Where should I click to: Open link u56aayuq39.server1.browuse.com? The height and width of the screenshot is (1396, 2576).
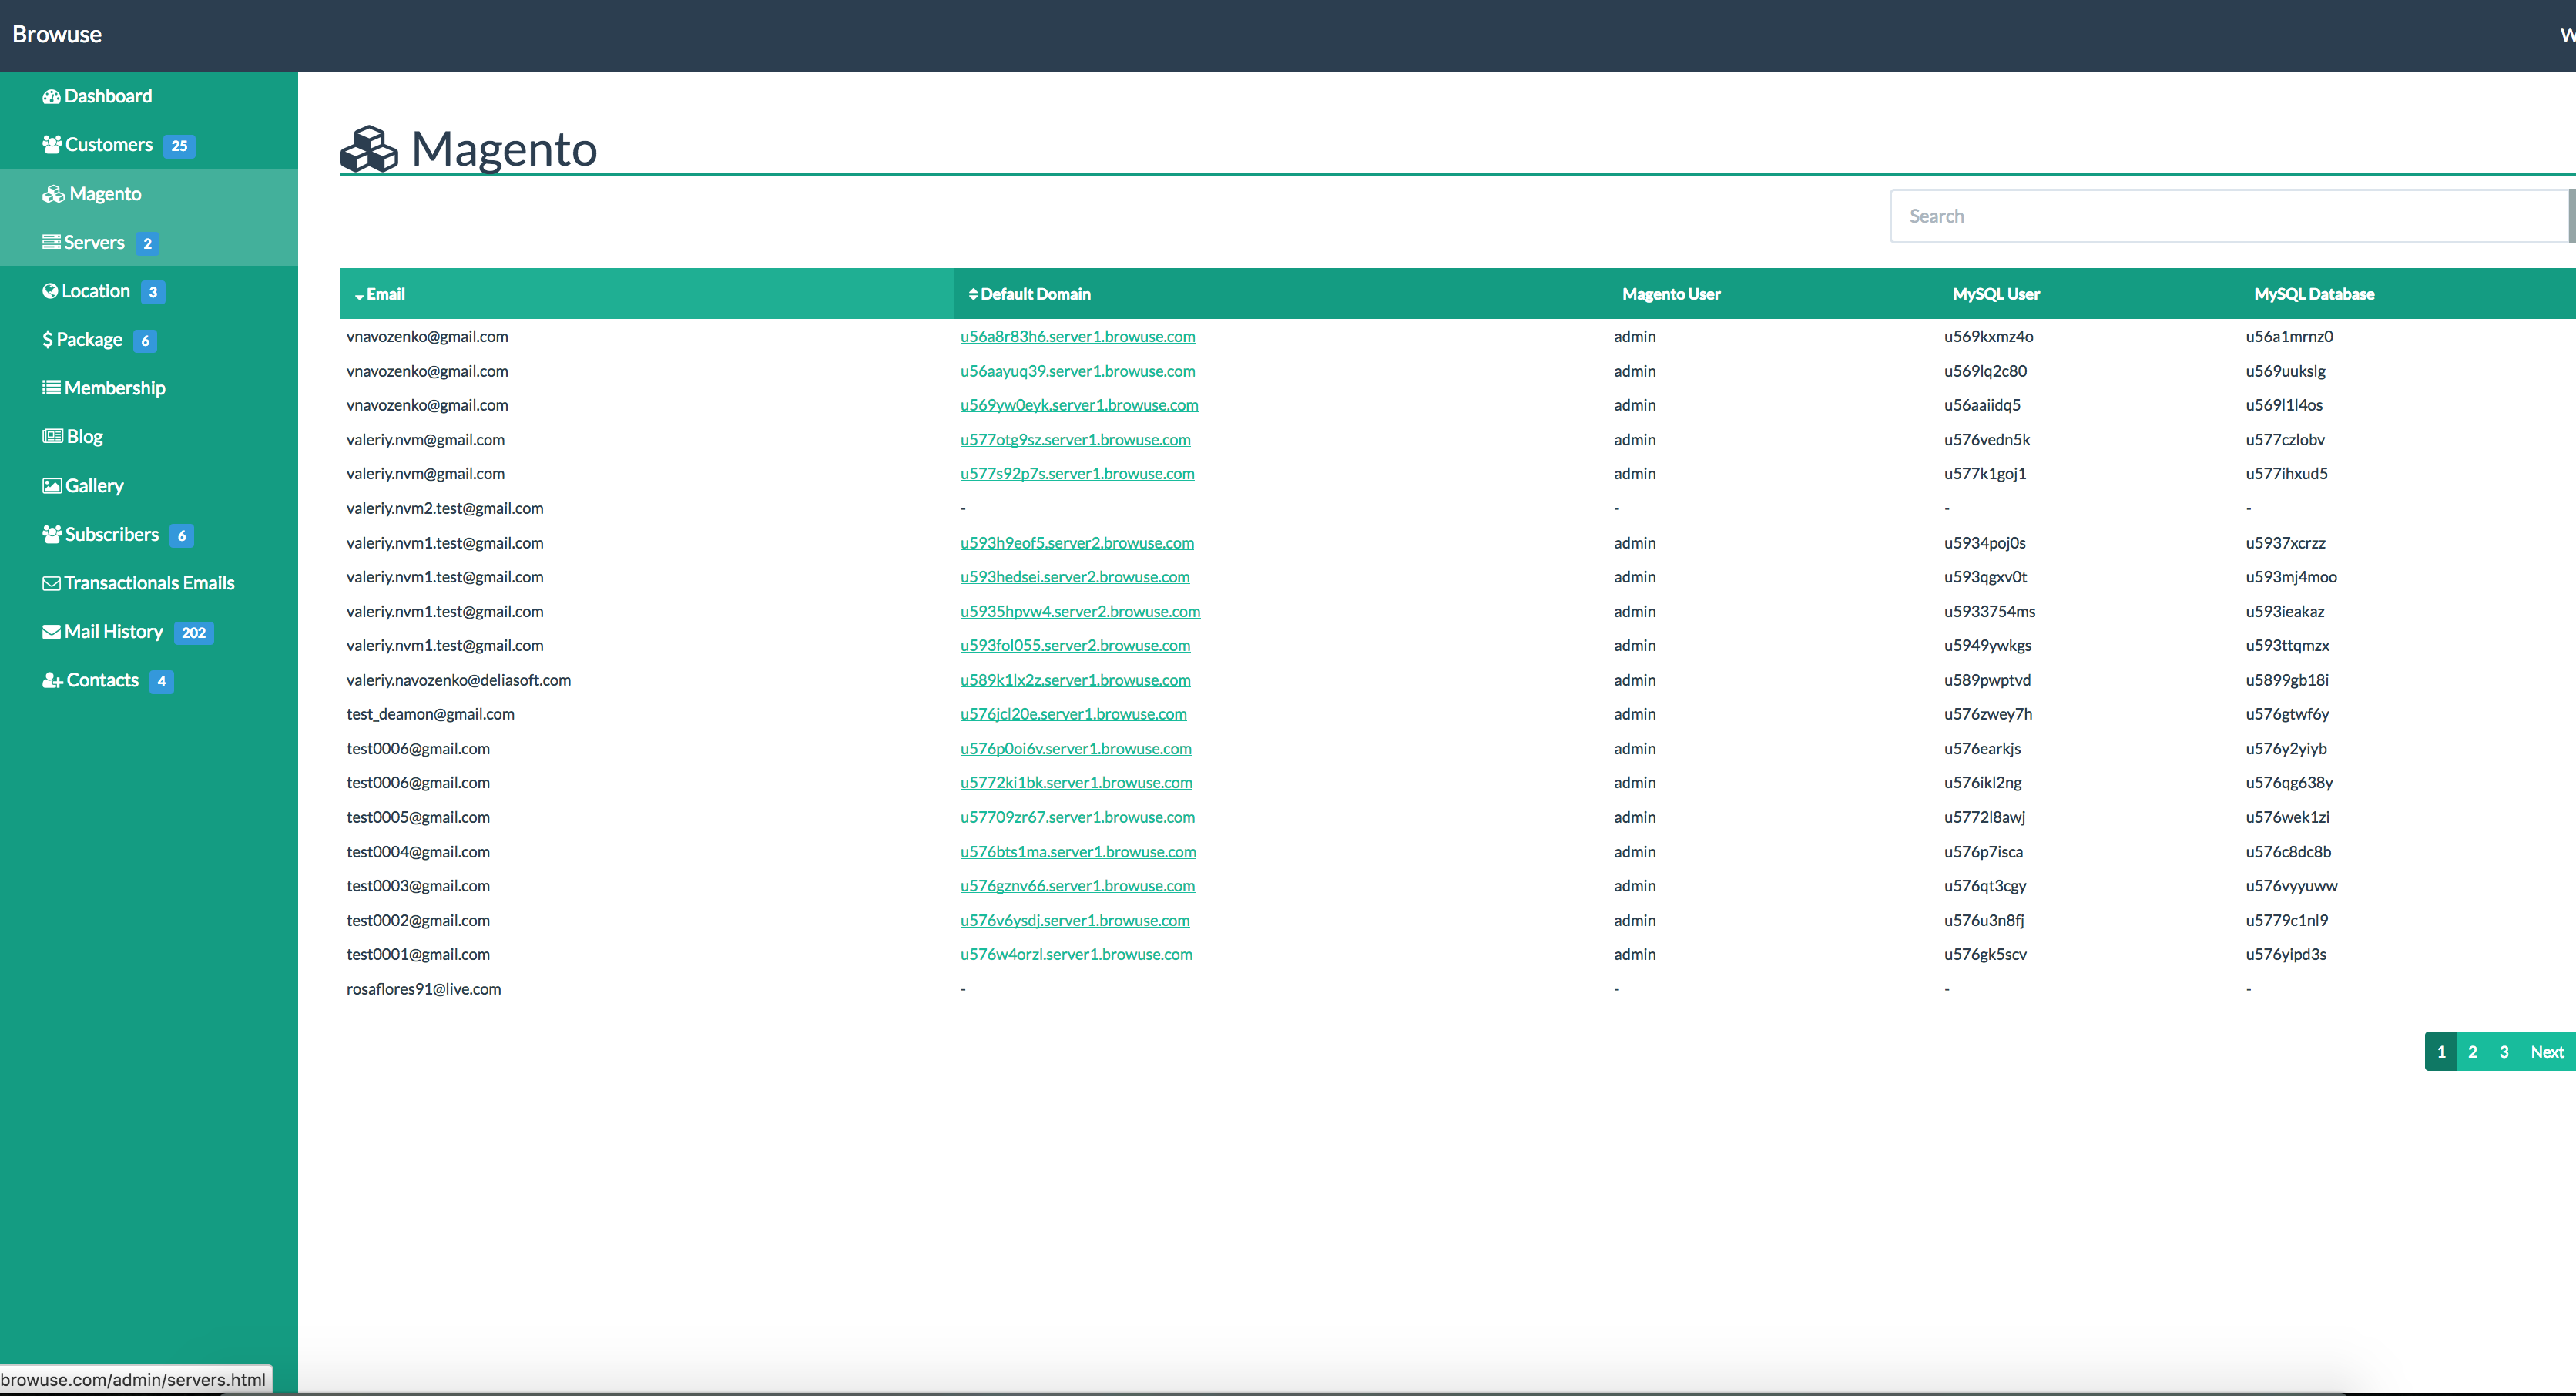tap(1078, 371)
